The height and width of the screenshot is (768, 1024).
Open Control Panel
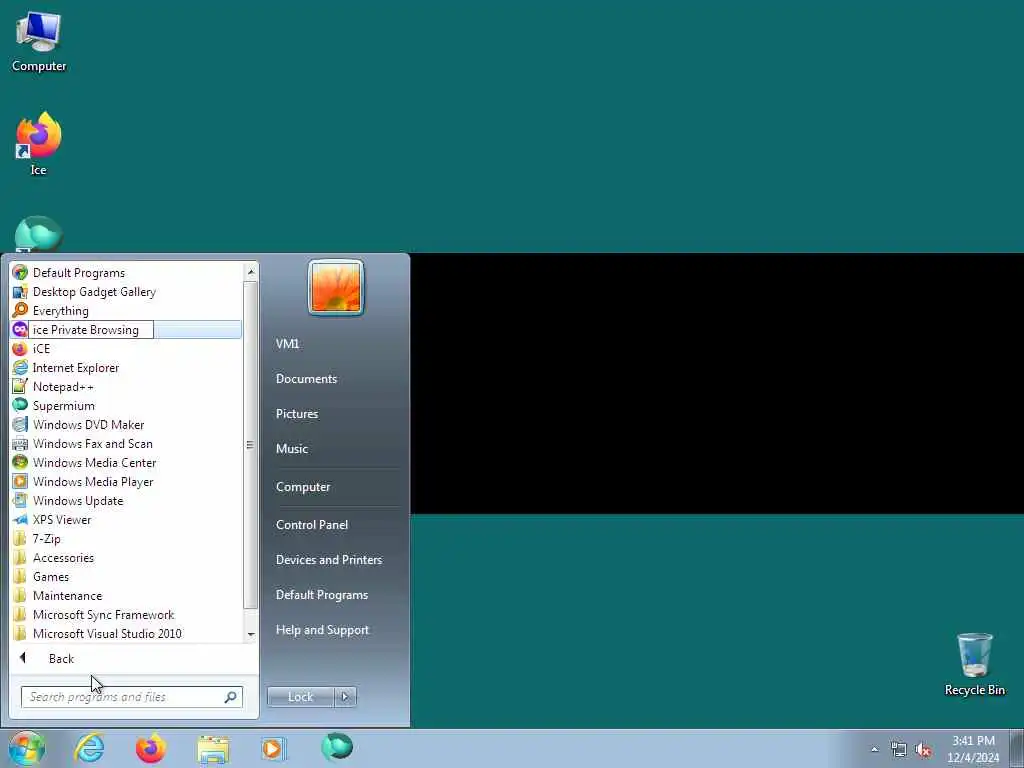click(x=312, y=524)
